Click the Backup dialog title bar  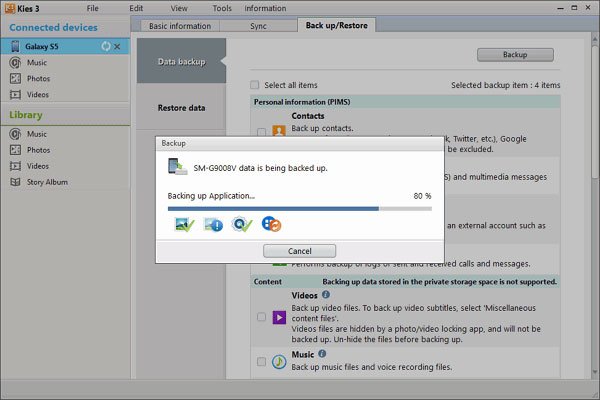pyautogui.click(x=300, y=143)
